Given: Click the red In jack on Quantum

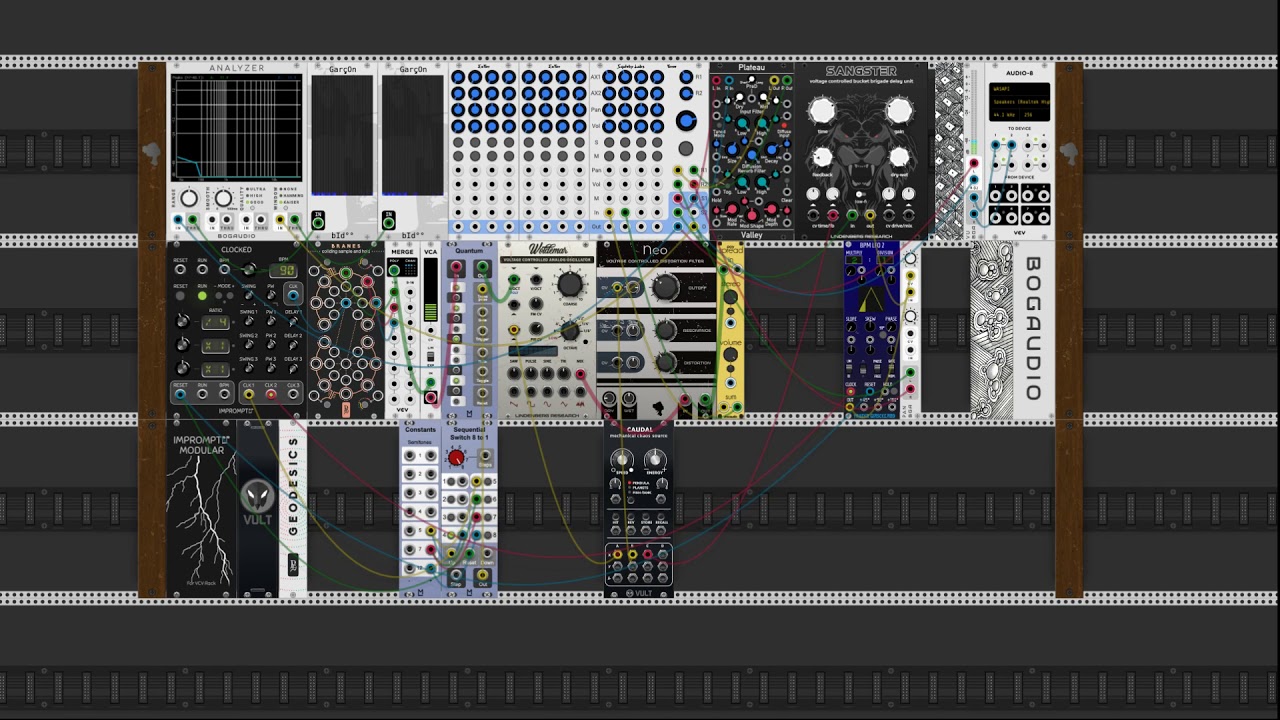Looking at the screenshot, I should pos(456,266).
